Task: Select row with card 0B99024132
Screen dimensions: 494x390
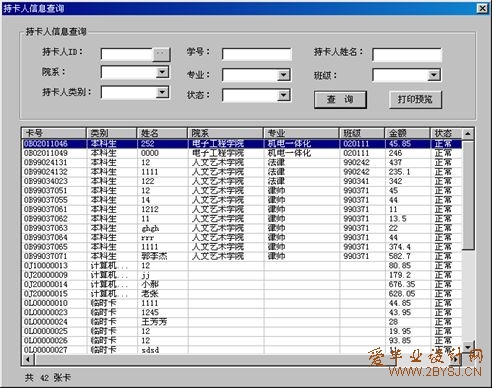Action: pyautogui.click(x=242, y=172)
